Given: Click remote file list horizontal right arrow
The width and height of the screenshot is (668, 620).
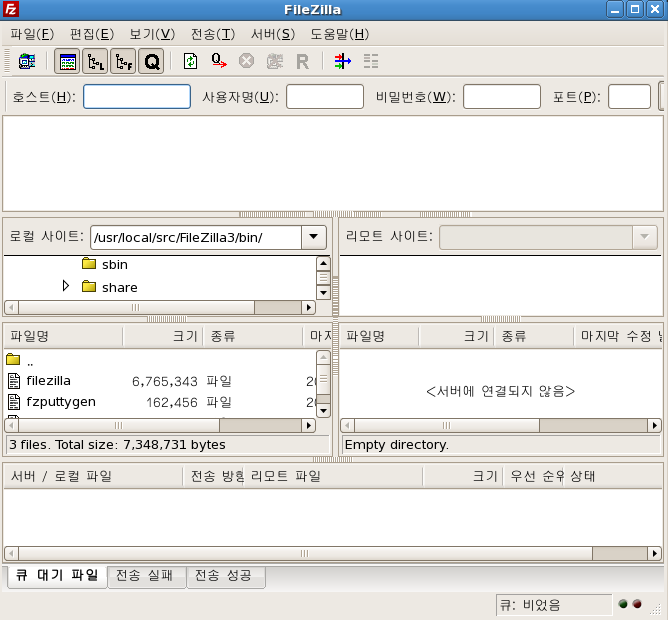Looking at the screenshot, I should [654, 425].
